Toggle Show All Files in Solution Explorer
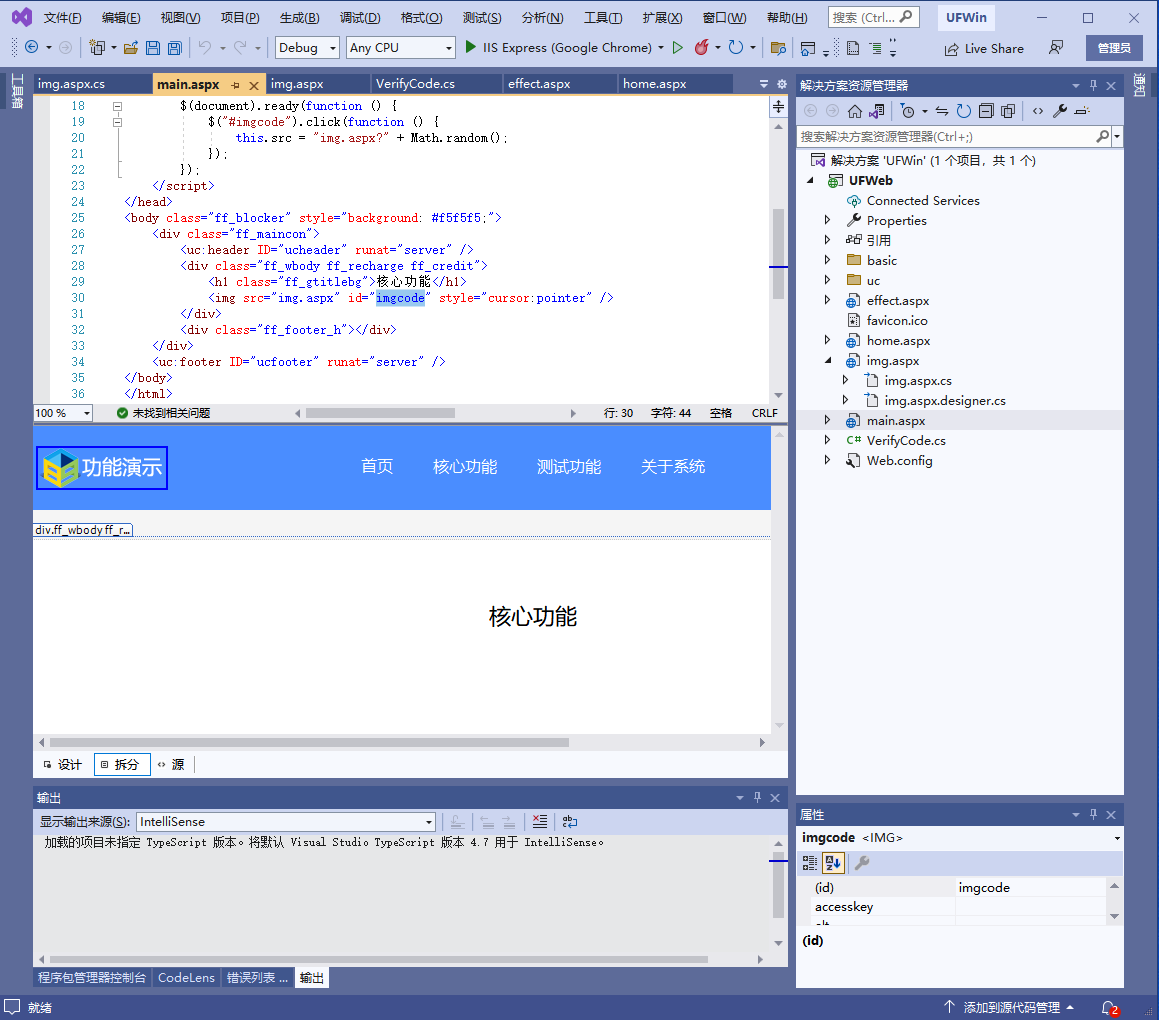 click(1008, 111)
